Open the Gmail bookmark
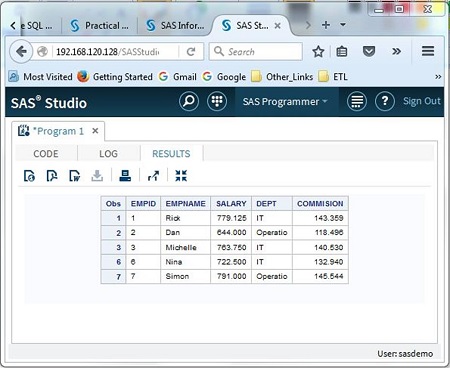450x368 pixels. (178, 77)
